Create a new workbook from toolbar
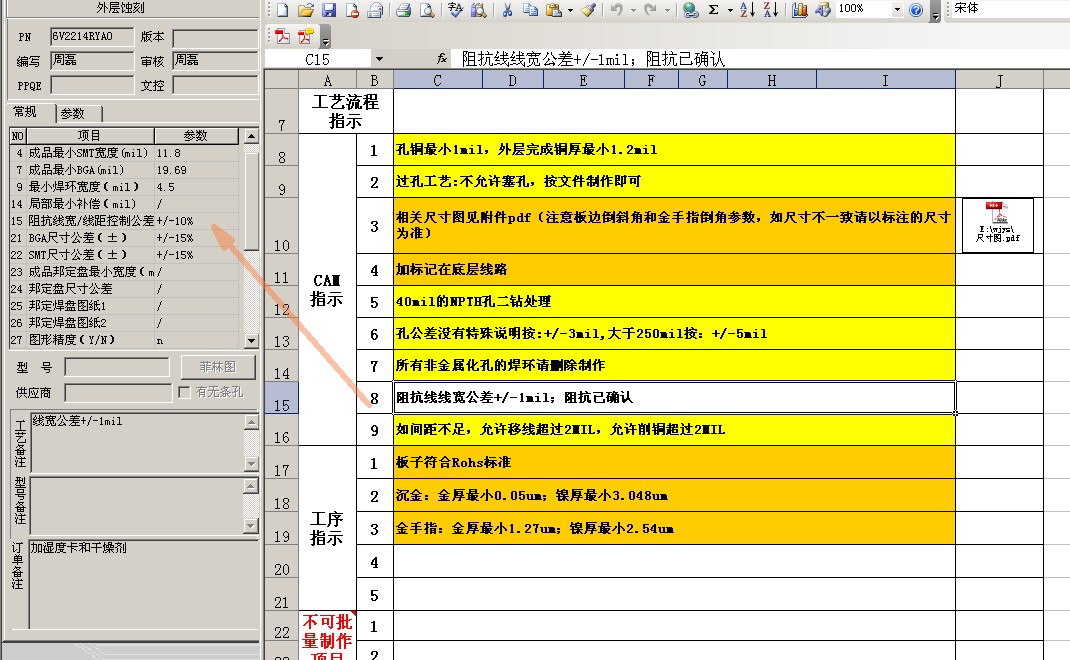The height and width of the screenshot is (660, 1070). 283,10
